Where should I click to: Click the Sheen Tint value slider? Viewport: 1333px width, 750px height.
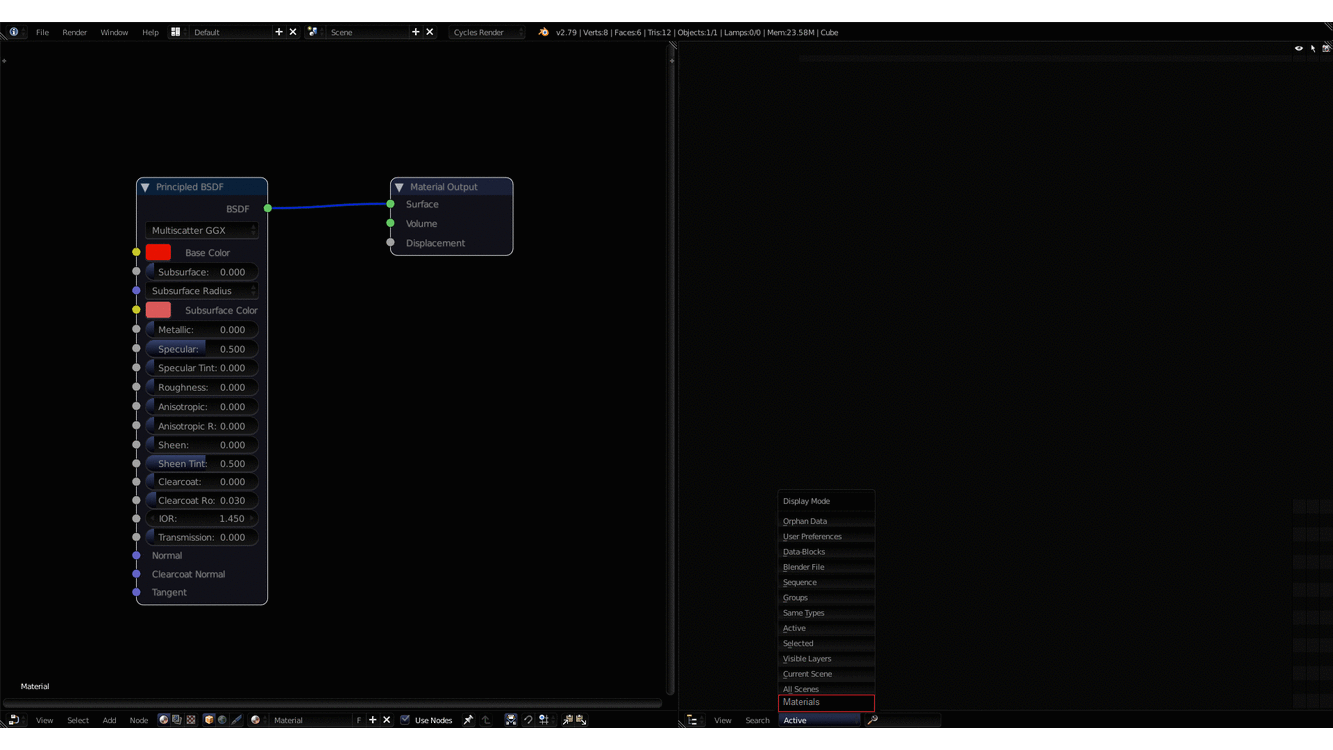pos(202,463)
